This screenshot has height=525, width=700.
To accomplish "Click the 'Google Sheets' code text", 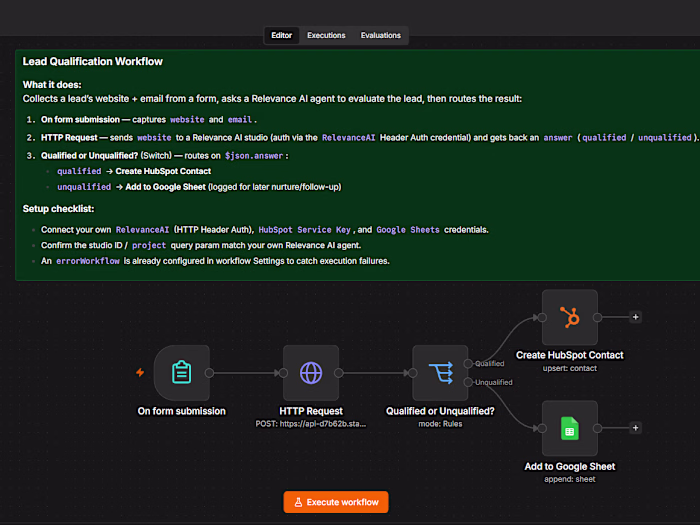I will [408, 230].
